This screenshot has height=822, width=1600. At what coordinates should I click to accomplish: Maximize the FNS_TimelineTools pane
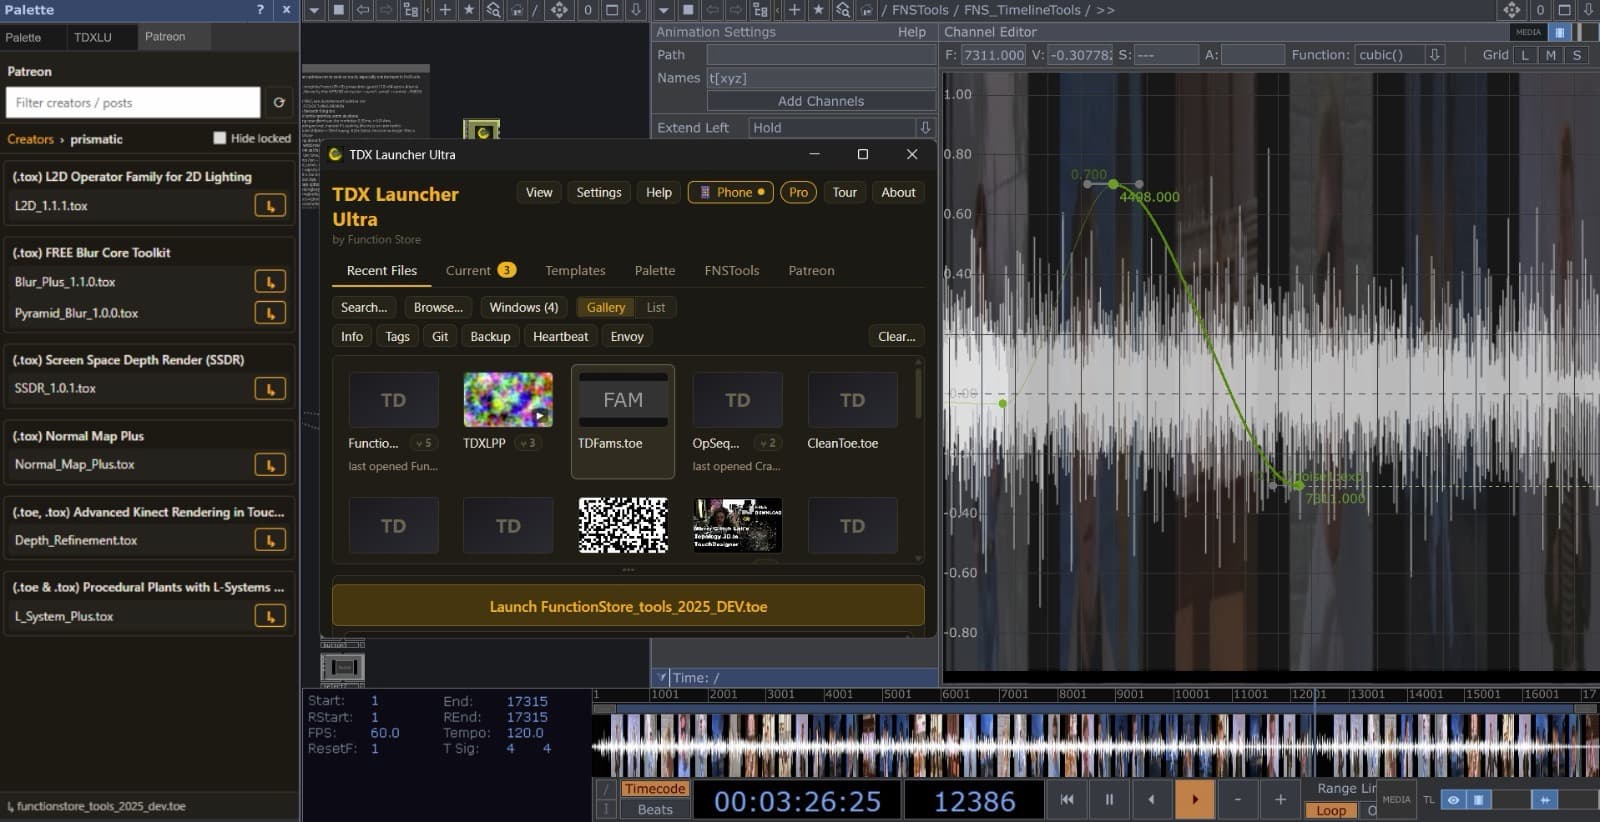(1564, 10)
